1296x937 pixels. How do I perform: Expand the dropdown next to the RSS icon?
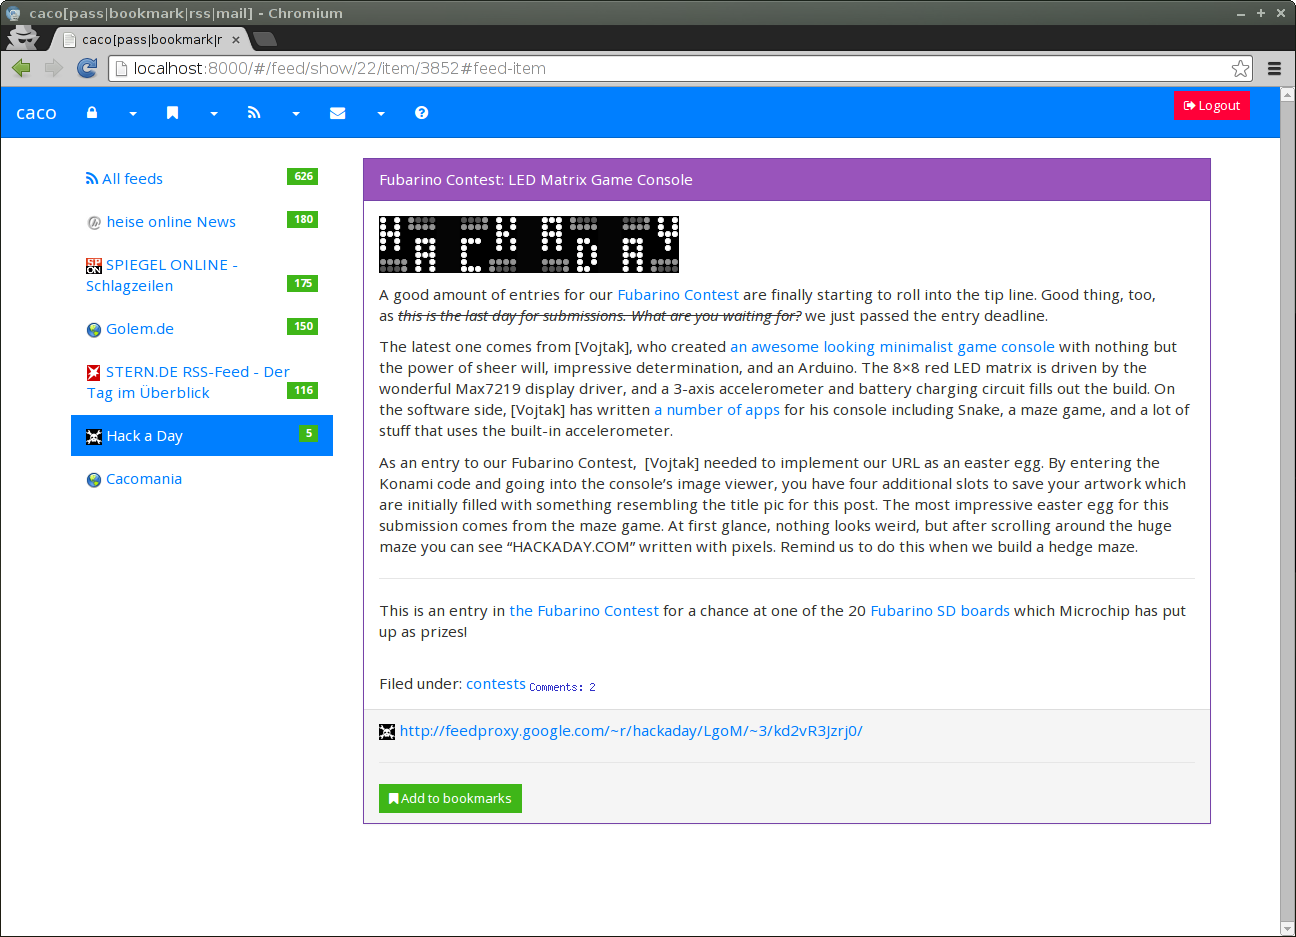click(296, 114)
